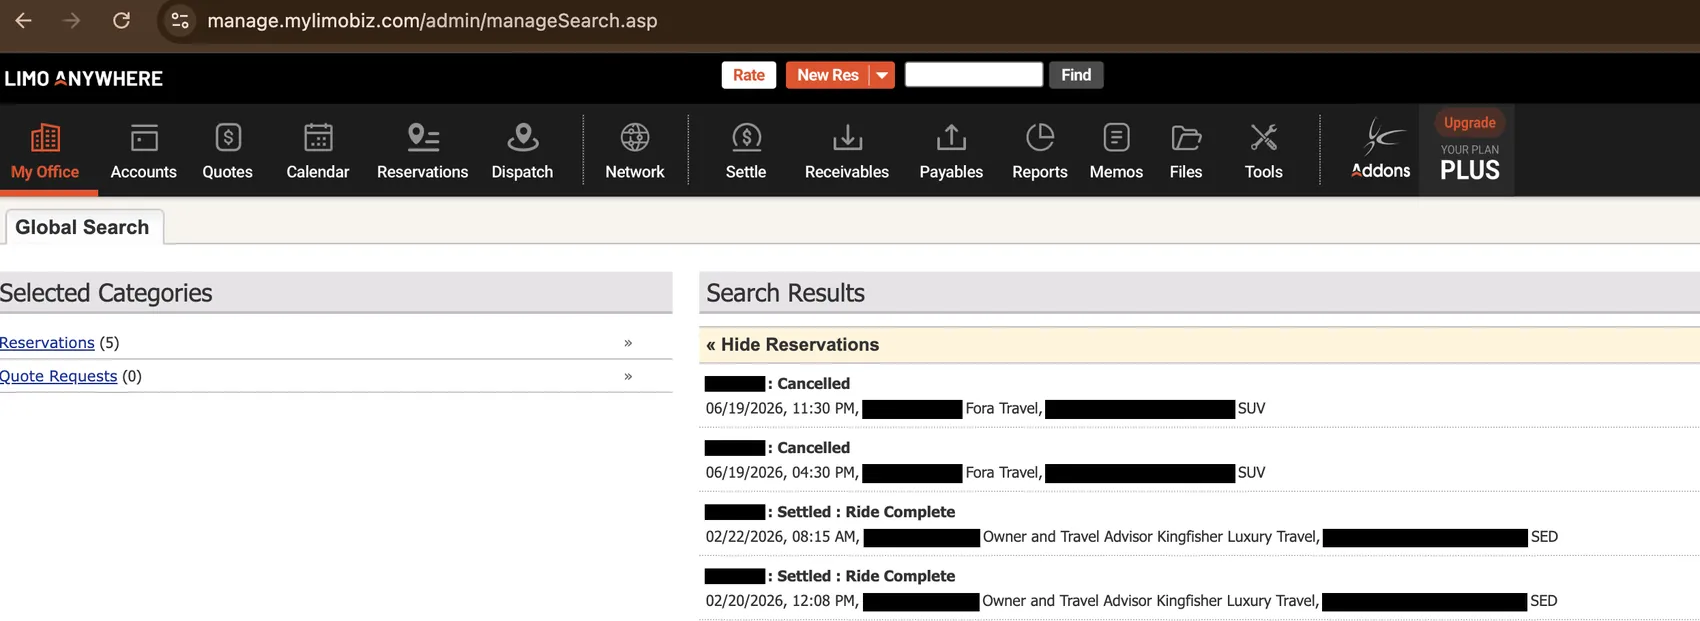Open the Dispatch map pin icon
Image resolution: width=1700 pixels, height=621 pixels.
(x=522, y=138)
